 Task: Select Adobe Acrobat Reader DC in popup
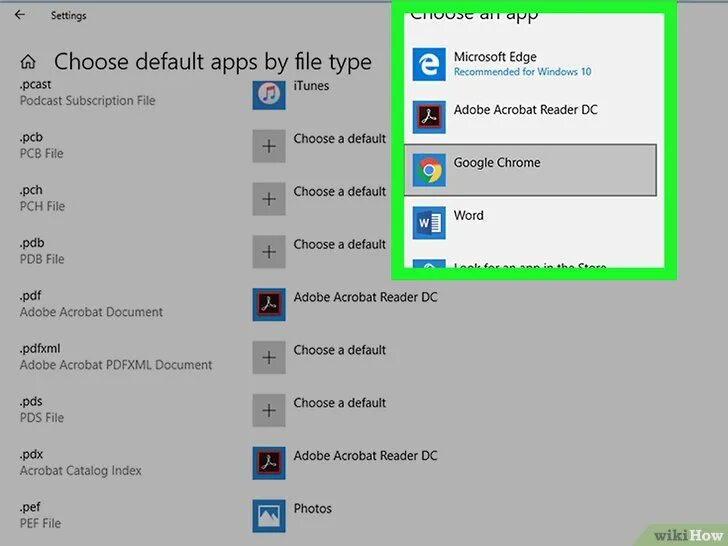click(530, 117)
